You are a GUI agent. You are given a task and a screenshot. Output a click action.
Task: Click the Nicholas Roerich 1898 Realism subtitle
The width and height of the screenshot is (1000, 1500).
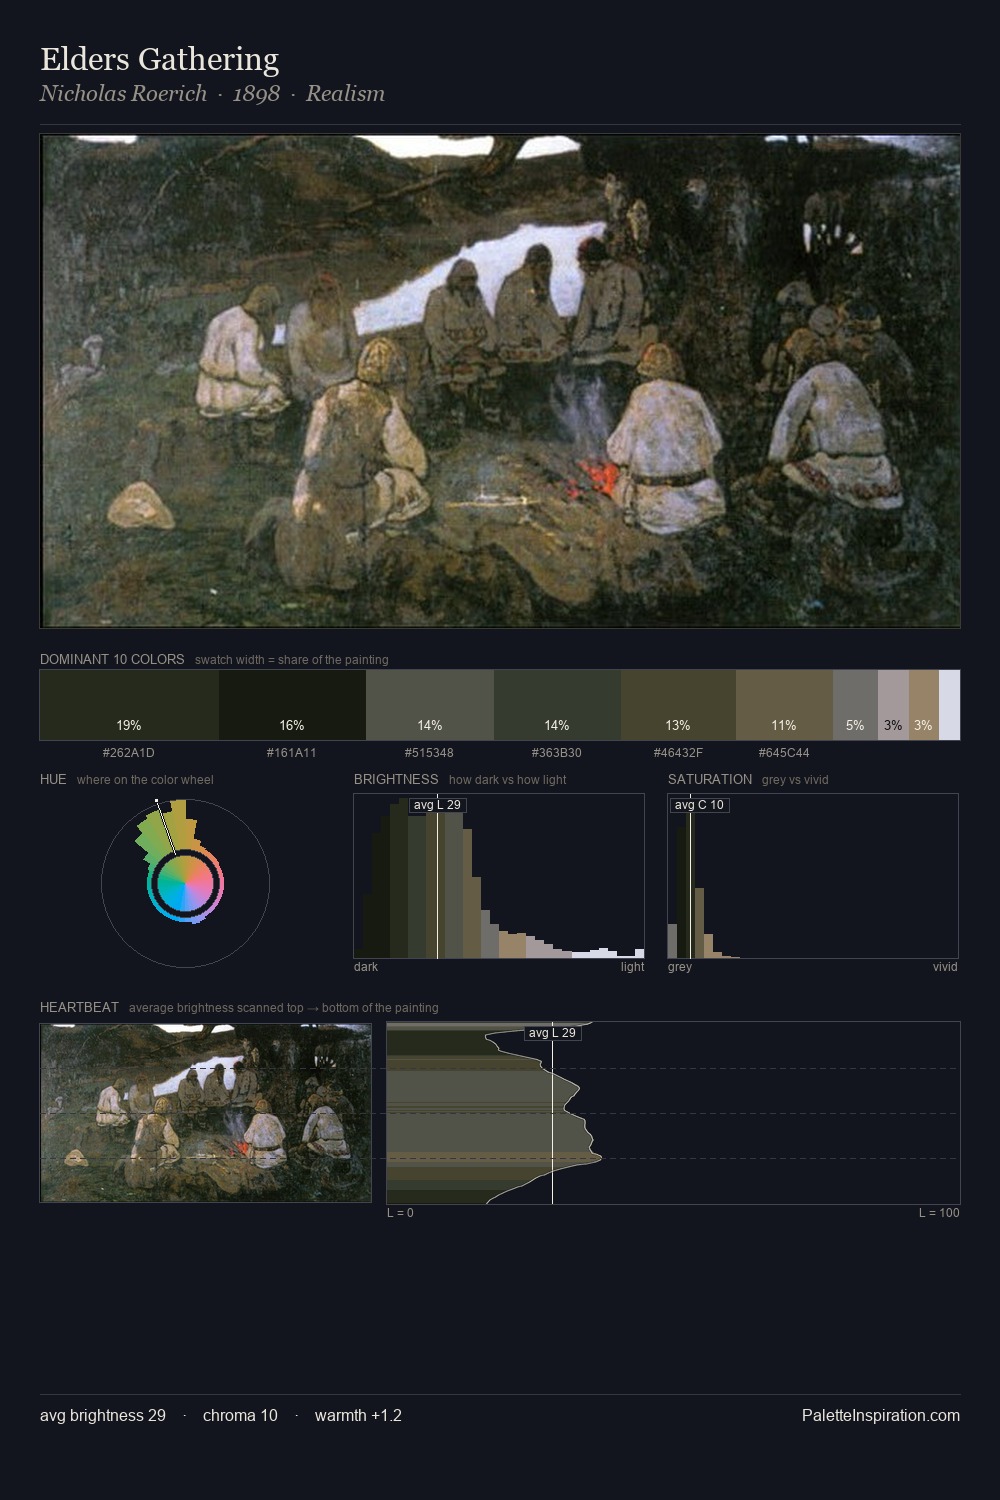pyautogui.click(x=212, y=93)
